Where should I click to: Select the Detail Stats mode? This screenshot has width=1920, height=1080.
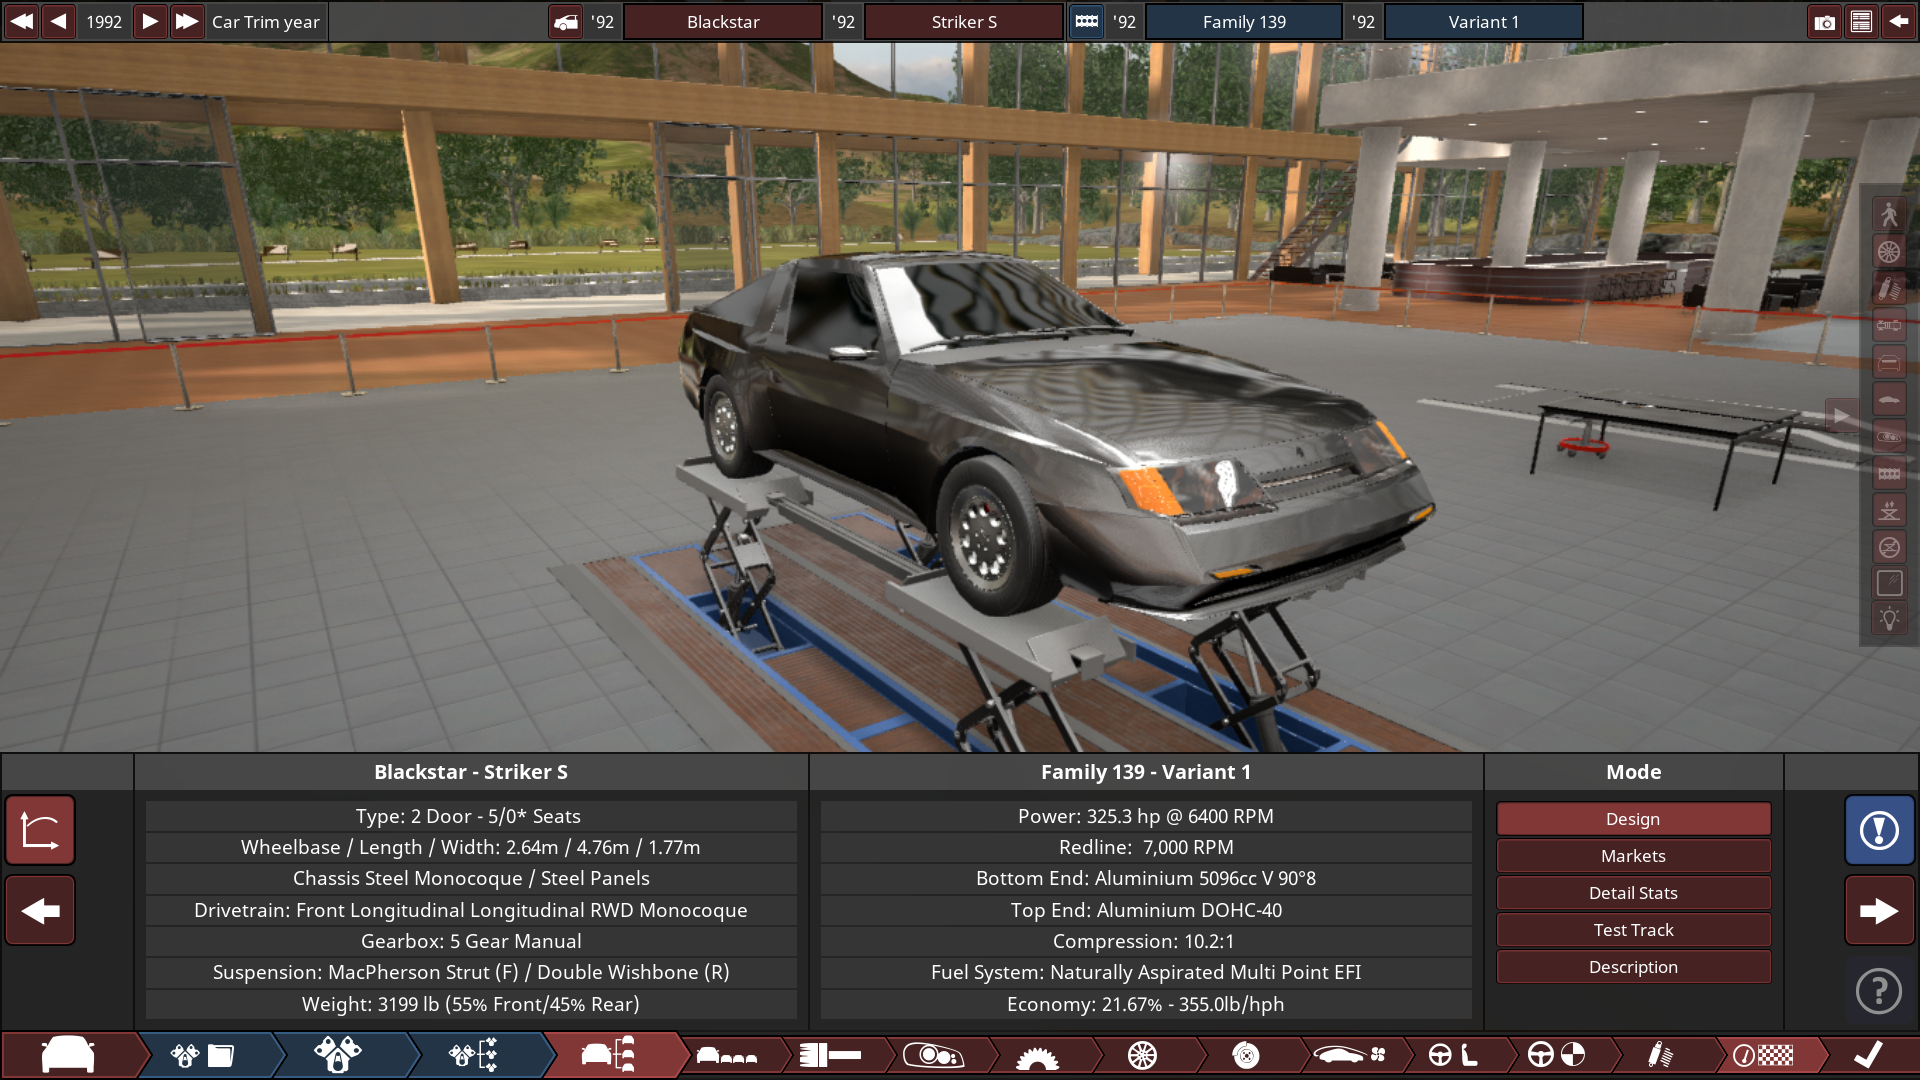(x=1633, y=893)
